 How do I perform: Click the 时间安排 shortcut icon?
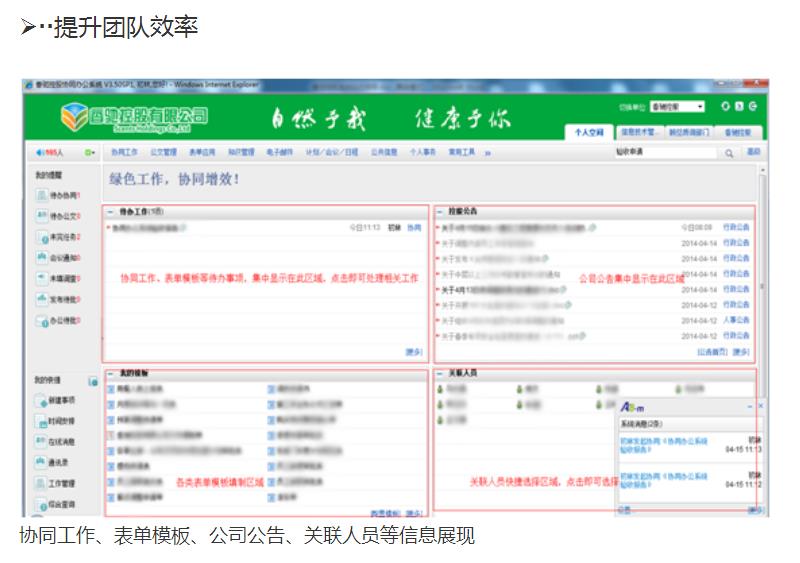40,421
